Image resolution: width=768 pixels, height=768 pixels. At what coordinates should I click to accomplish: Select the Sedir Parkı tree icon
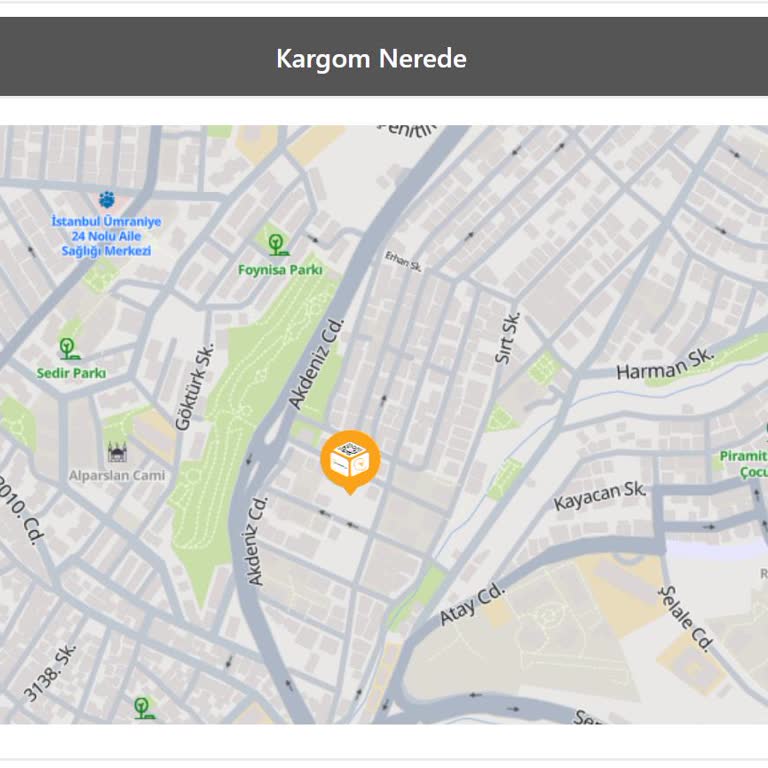click(x=70, y=349)
